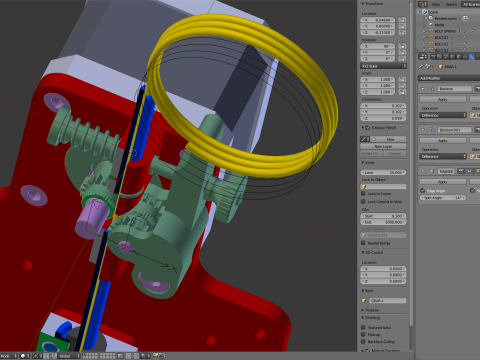
Task: Open the outliner editor type selector
Action: click(423, 4)
